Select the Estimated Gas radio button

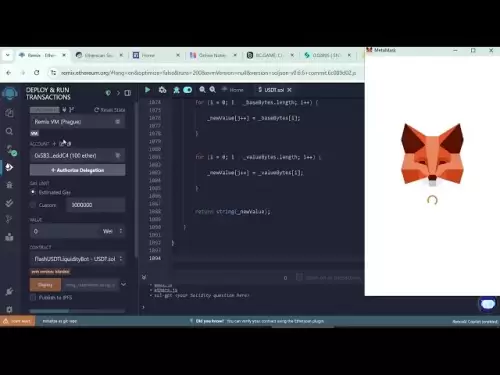tap(33, 192)
